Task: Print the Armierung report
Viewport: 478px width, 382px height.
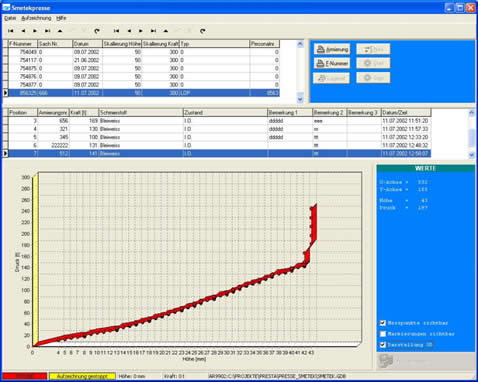Action: coord(332,49)
